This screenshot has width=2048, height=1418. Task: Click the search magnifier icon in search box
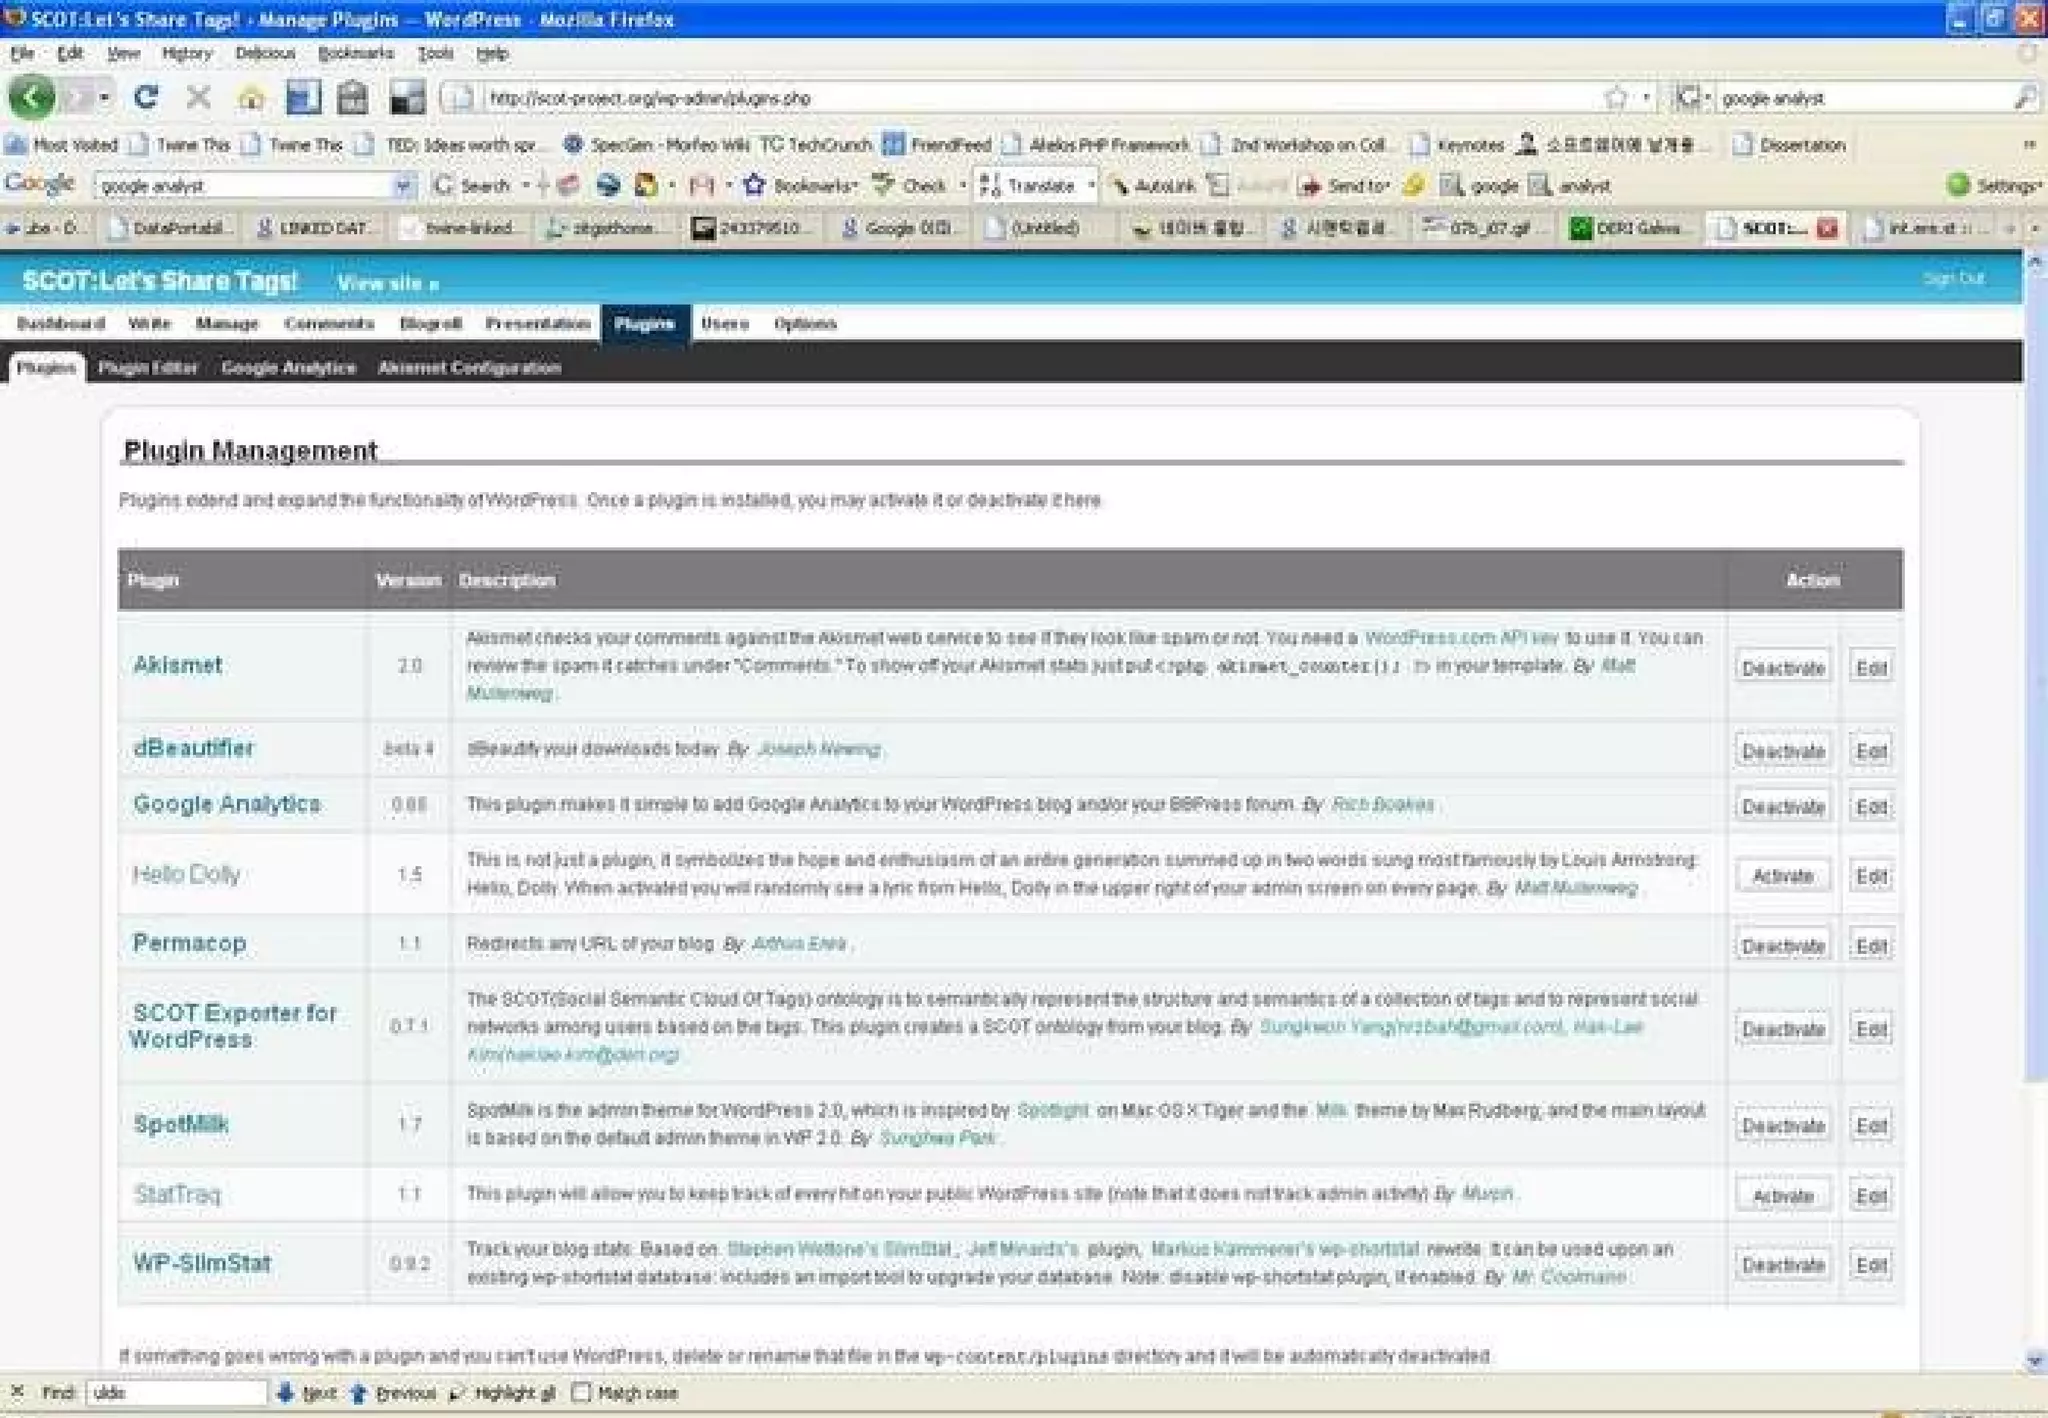pos(2024,98)
